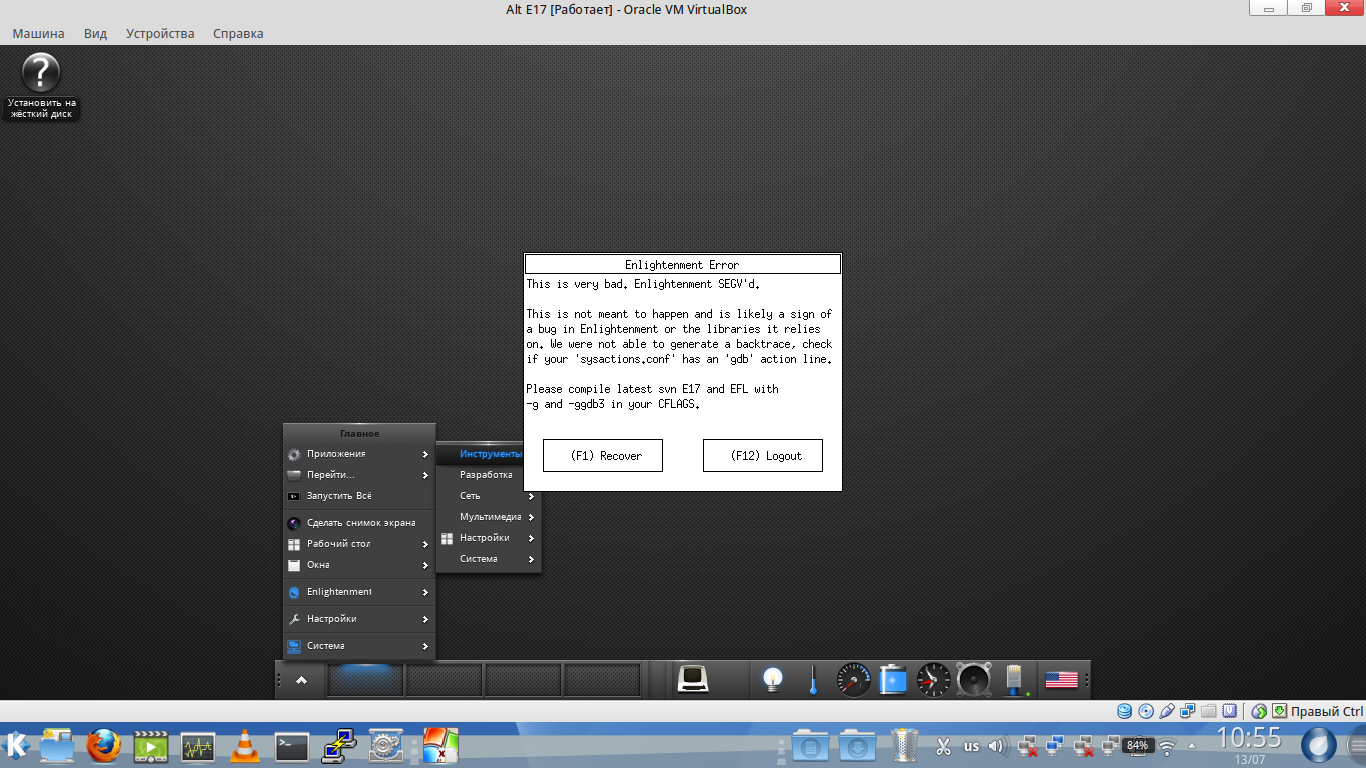This screenshot has height=768, width=1366.
Task: Open the gear system settings taskbar icon
Action: coord(386,746)
